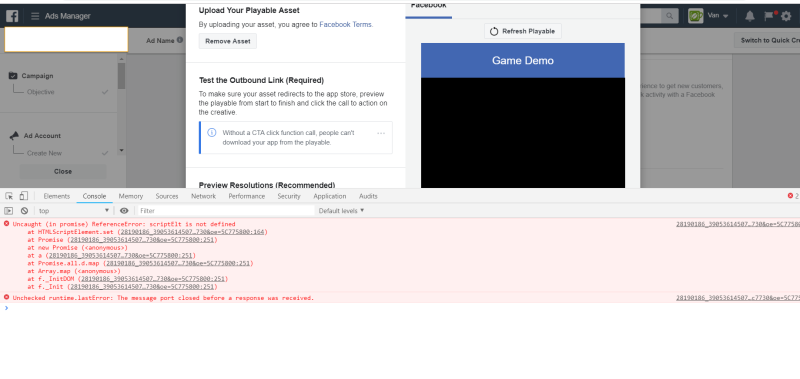Click the Remove Asset button
The image size is (800, 379).
[x=228, y=41]
